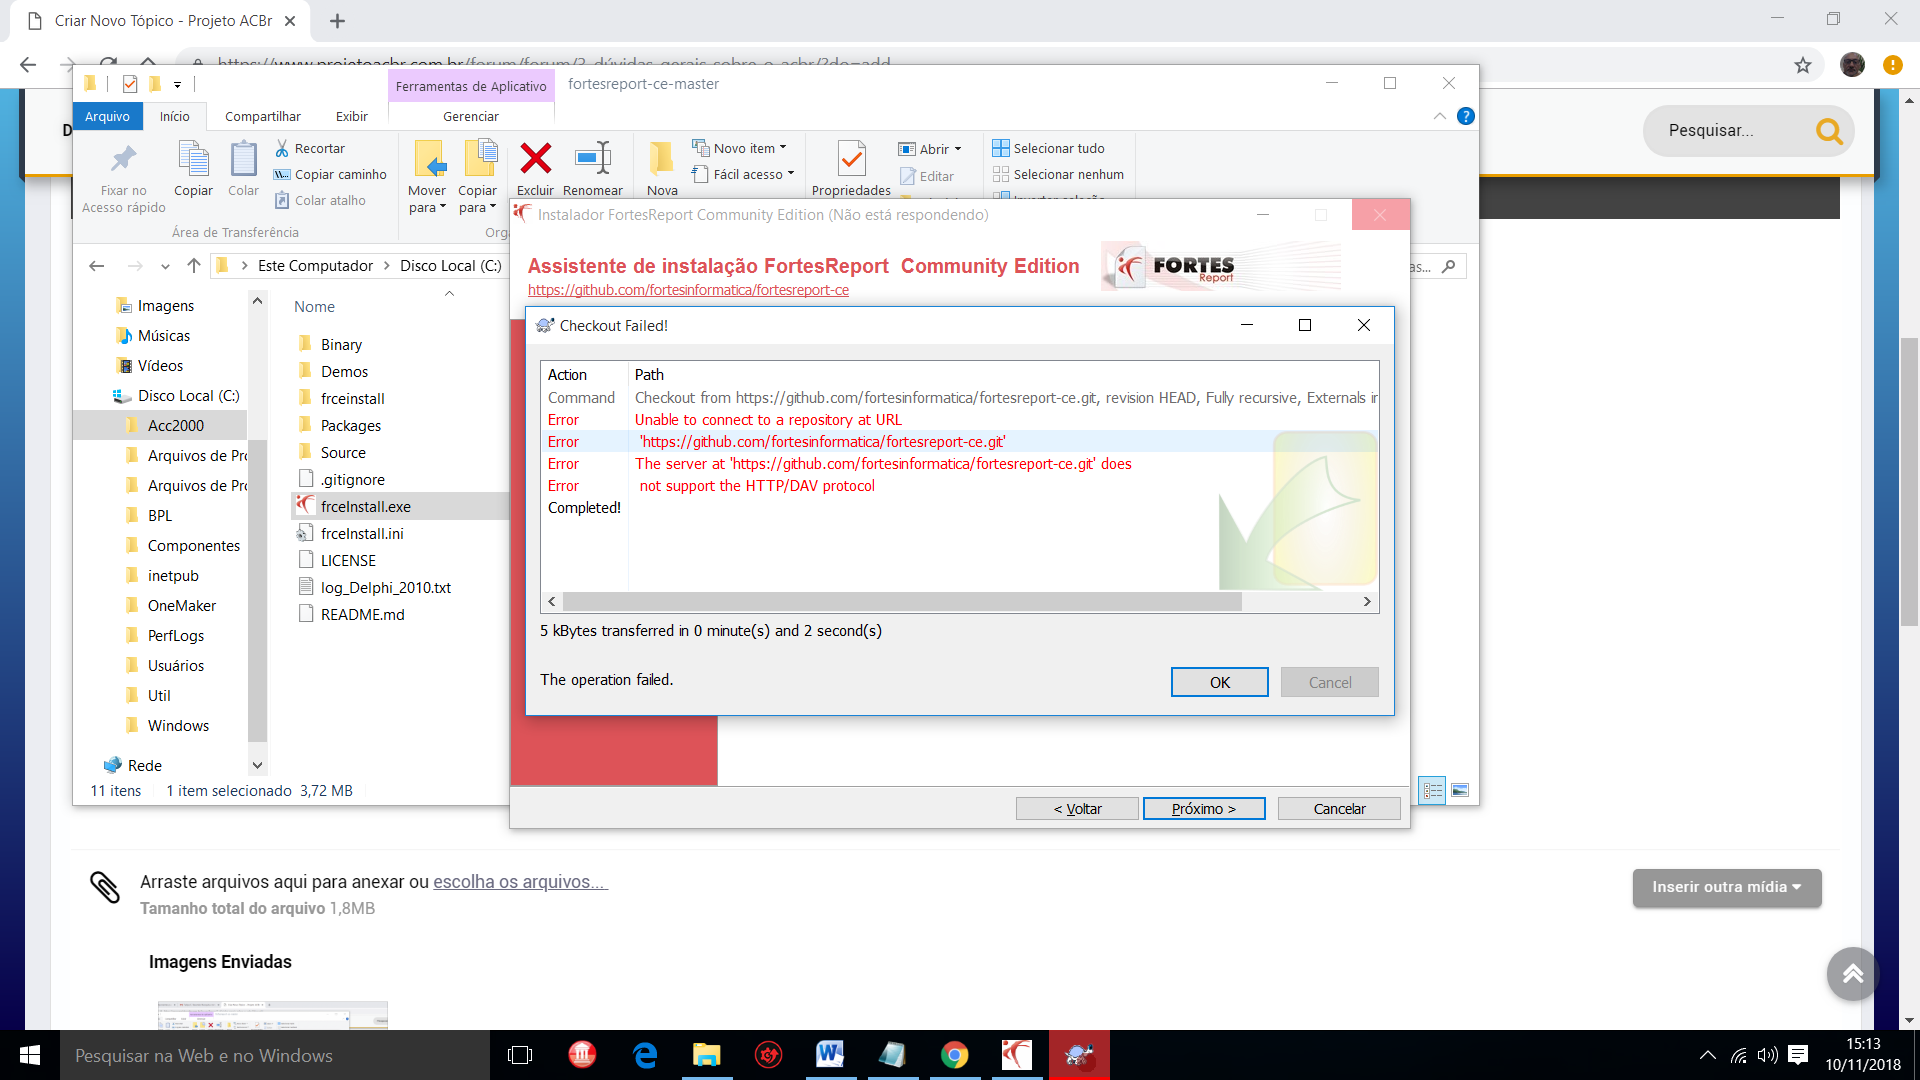The height and width of the screenshot is (1080, 1920).
Task: Open 'Fácil acesso' dropdown
Action: (743, 174)
